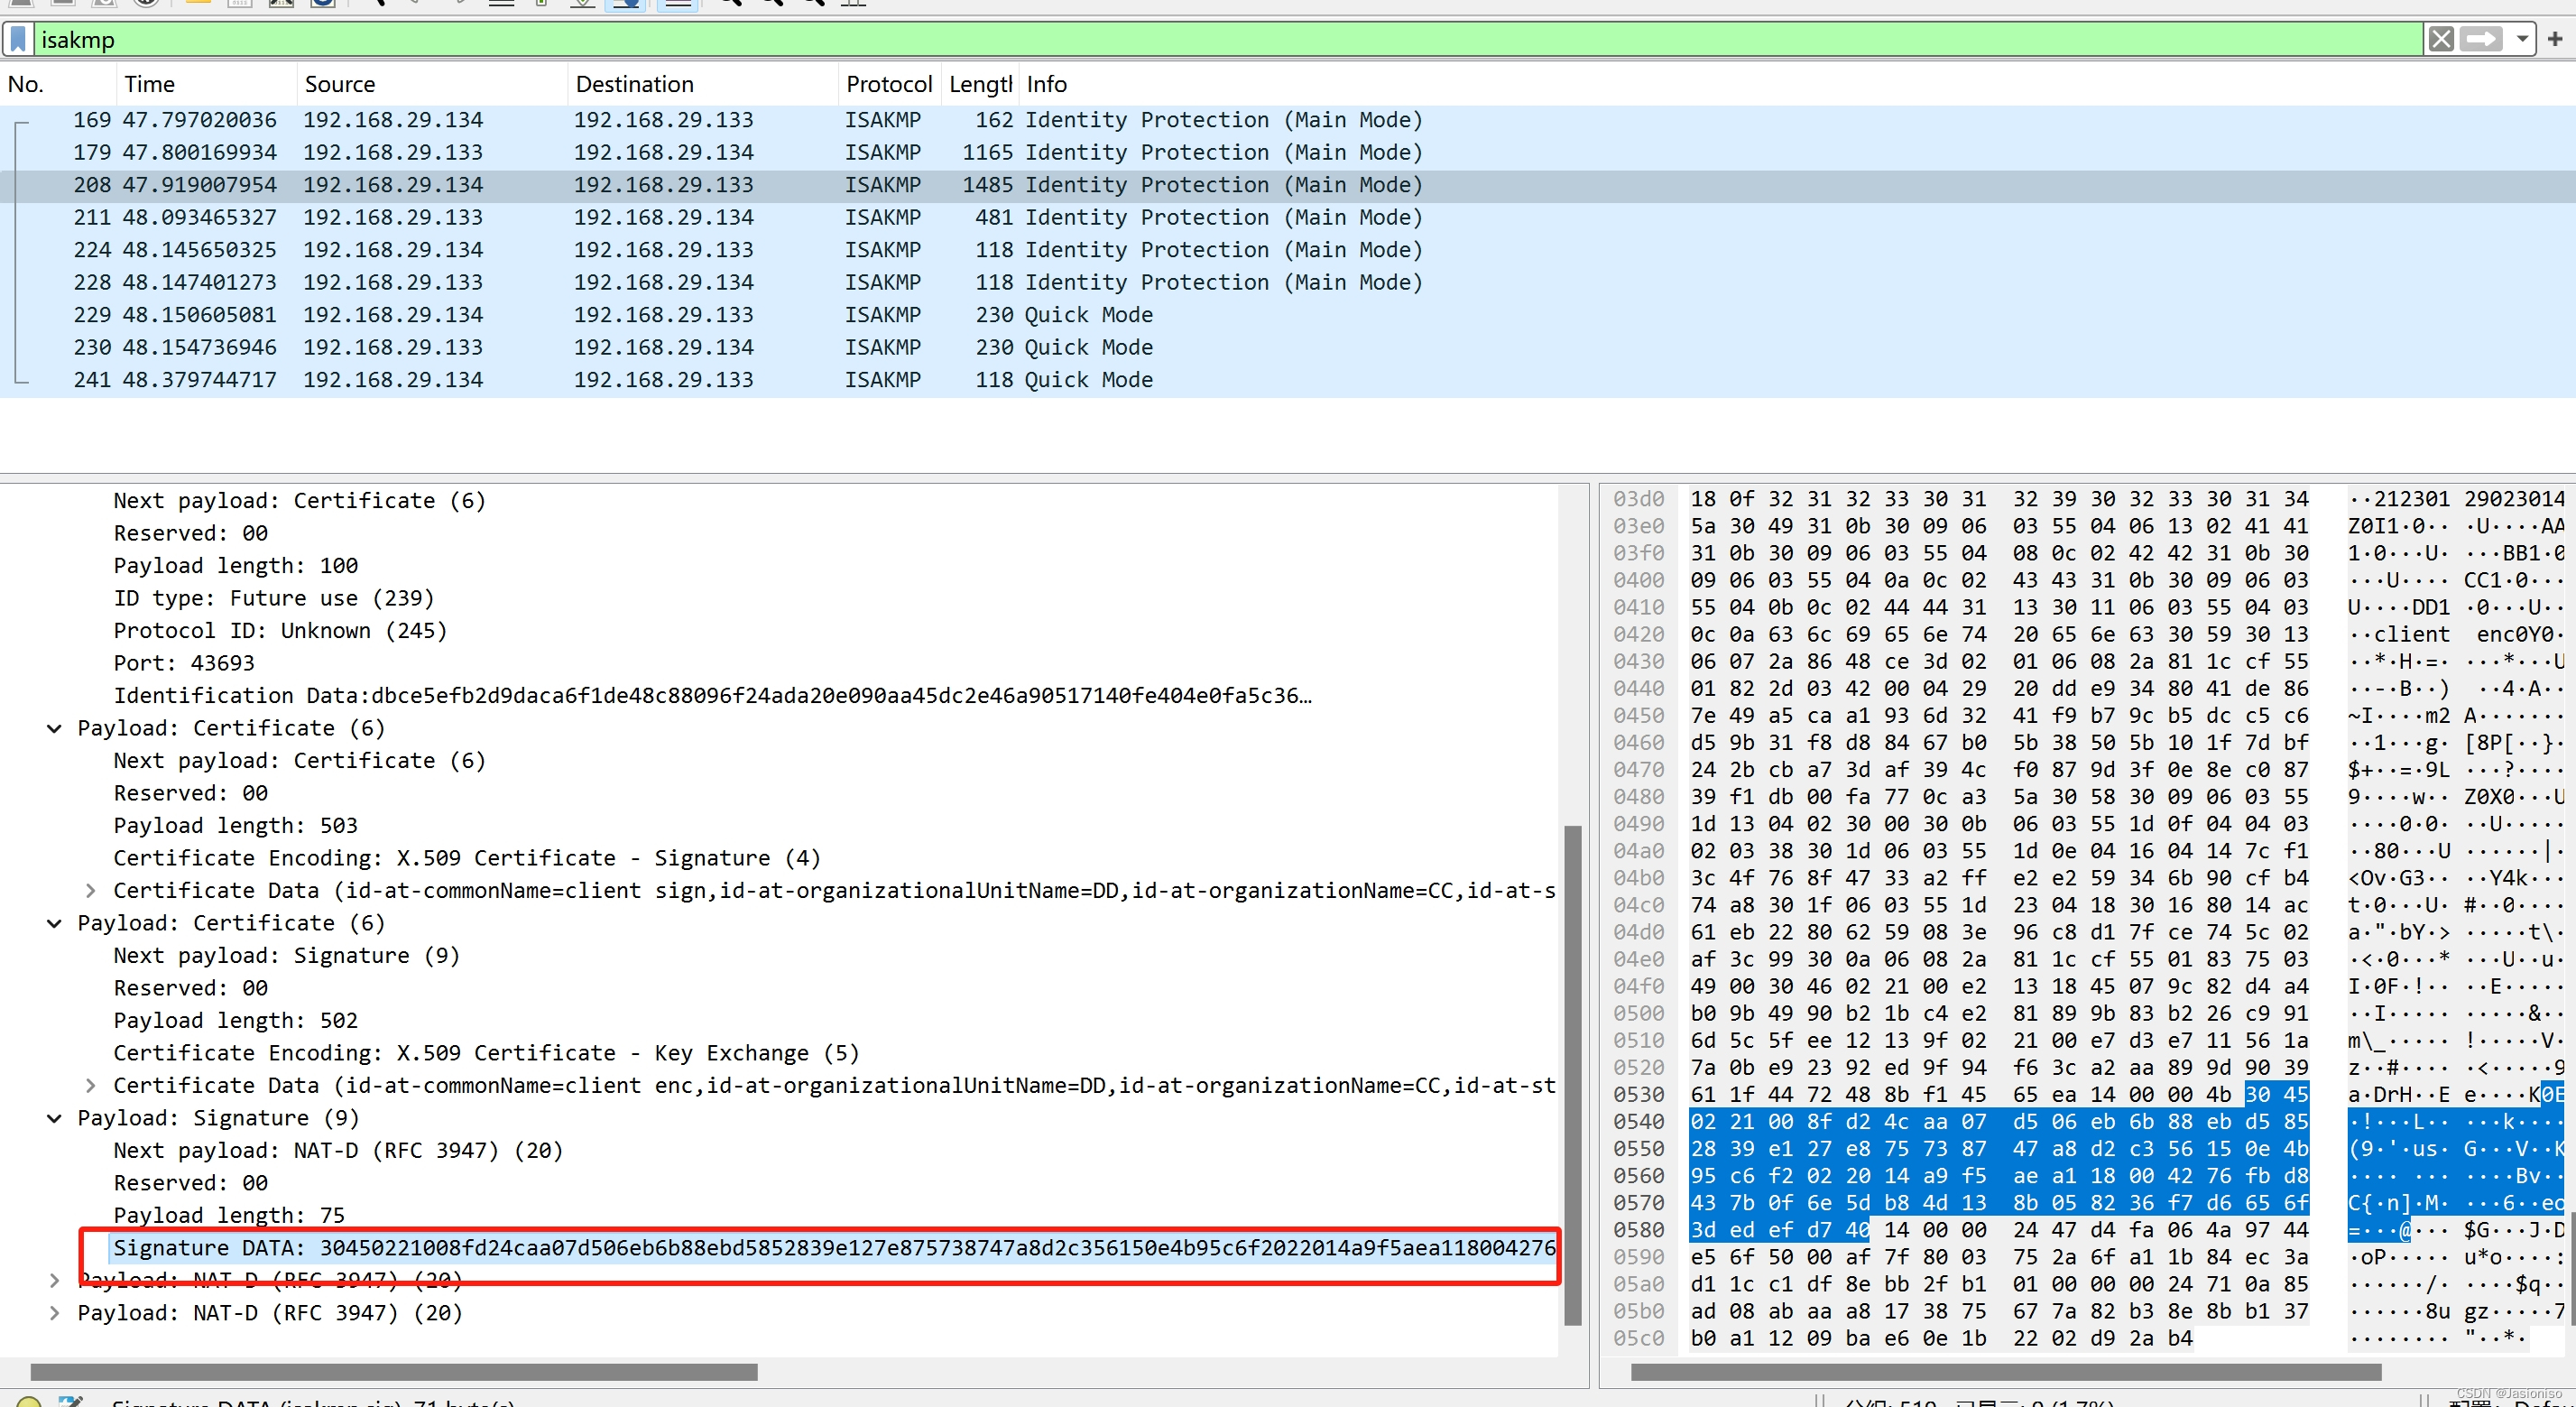Expand client sign Certificate Data node
The image size is (2576, 1407).
coord(90,890)
